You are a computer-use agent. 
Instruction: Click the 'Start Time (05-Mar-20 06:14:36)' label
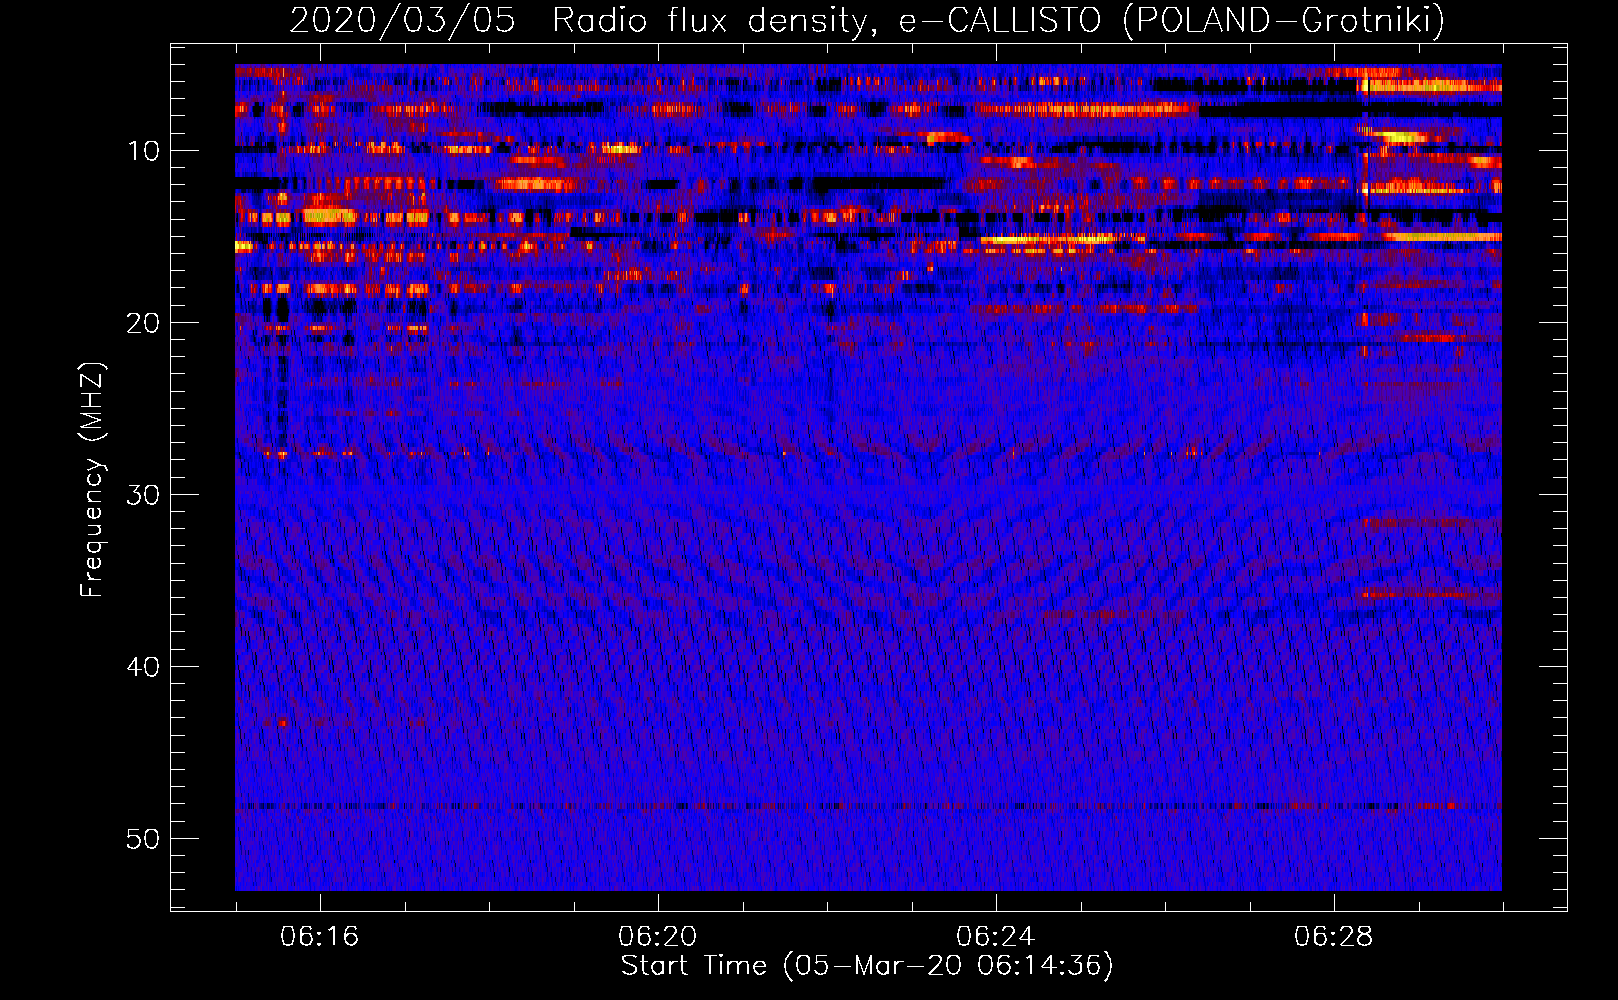867,966
